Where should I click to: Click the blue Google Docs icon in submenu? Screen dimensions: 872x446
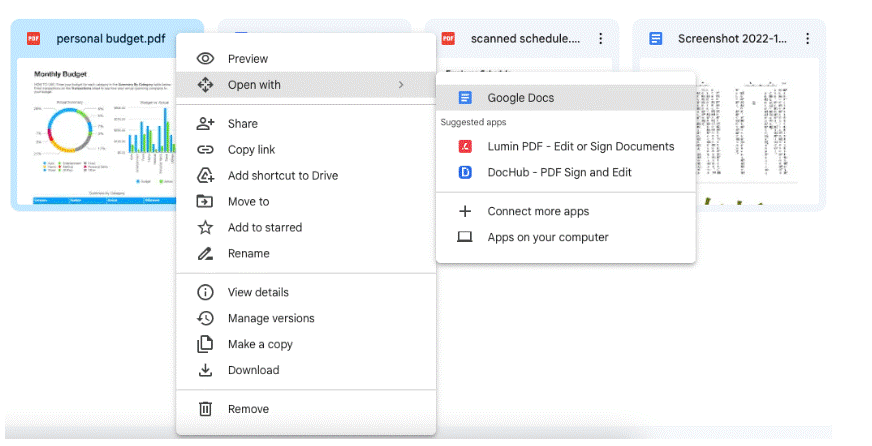(465, 97)
